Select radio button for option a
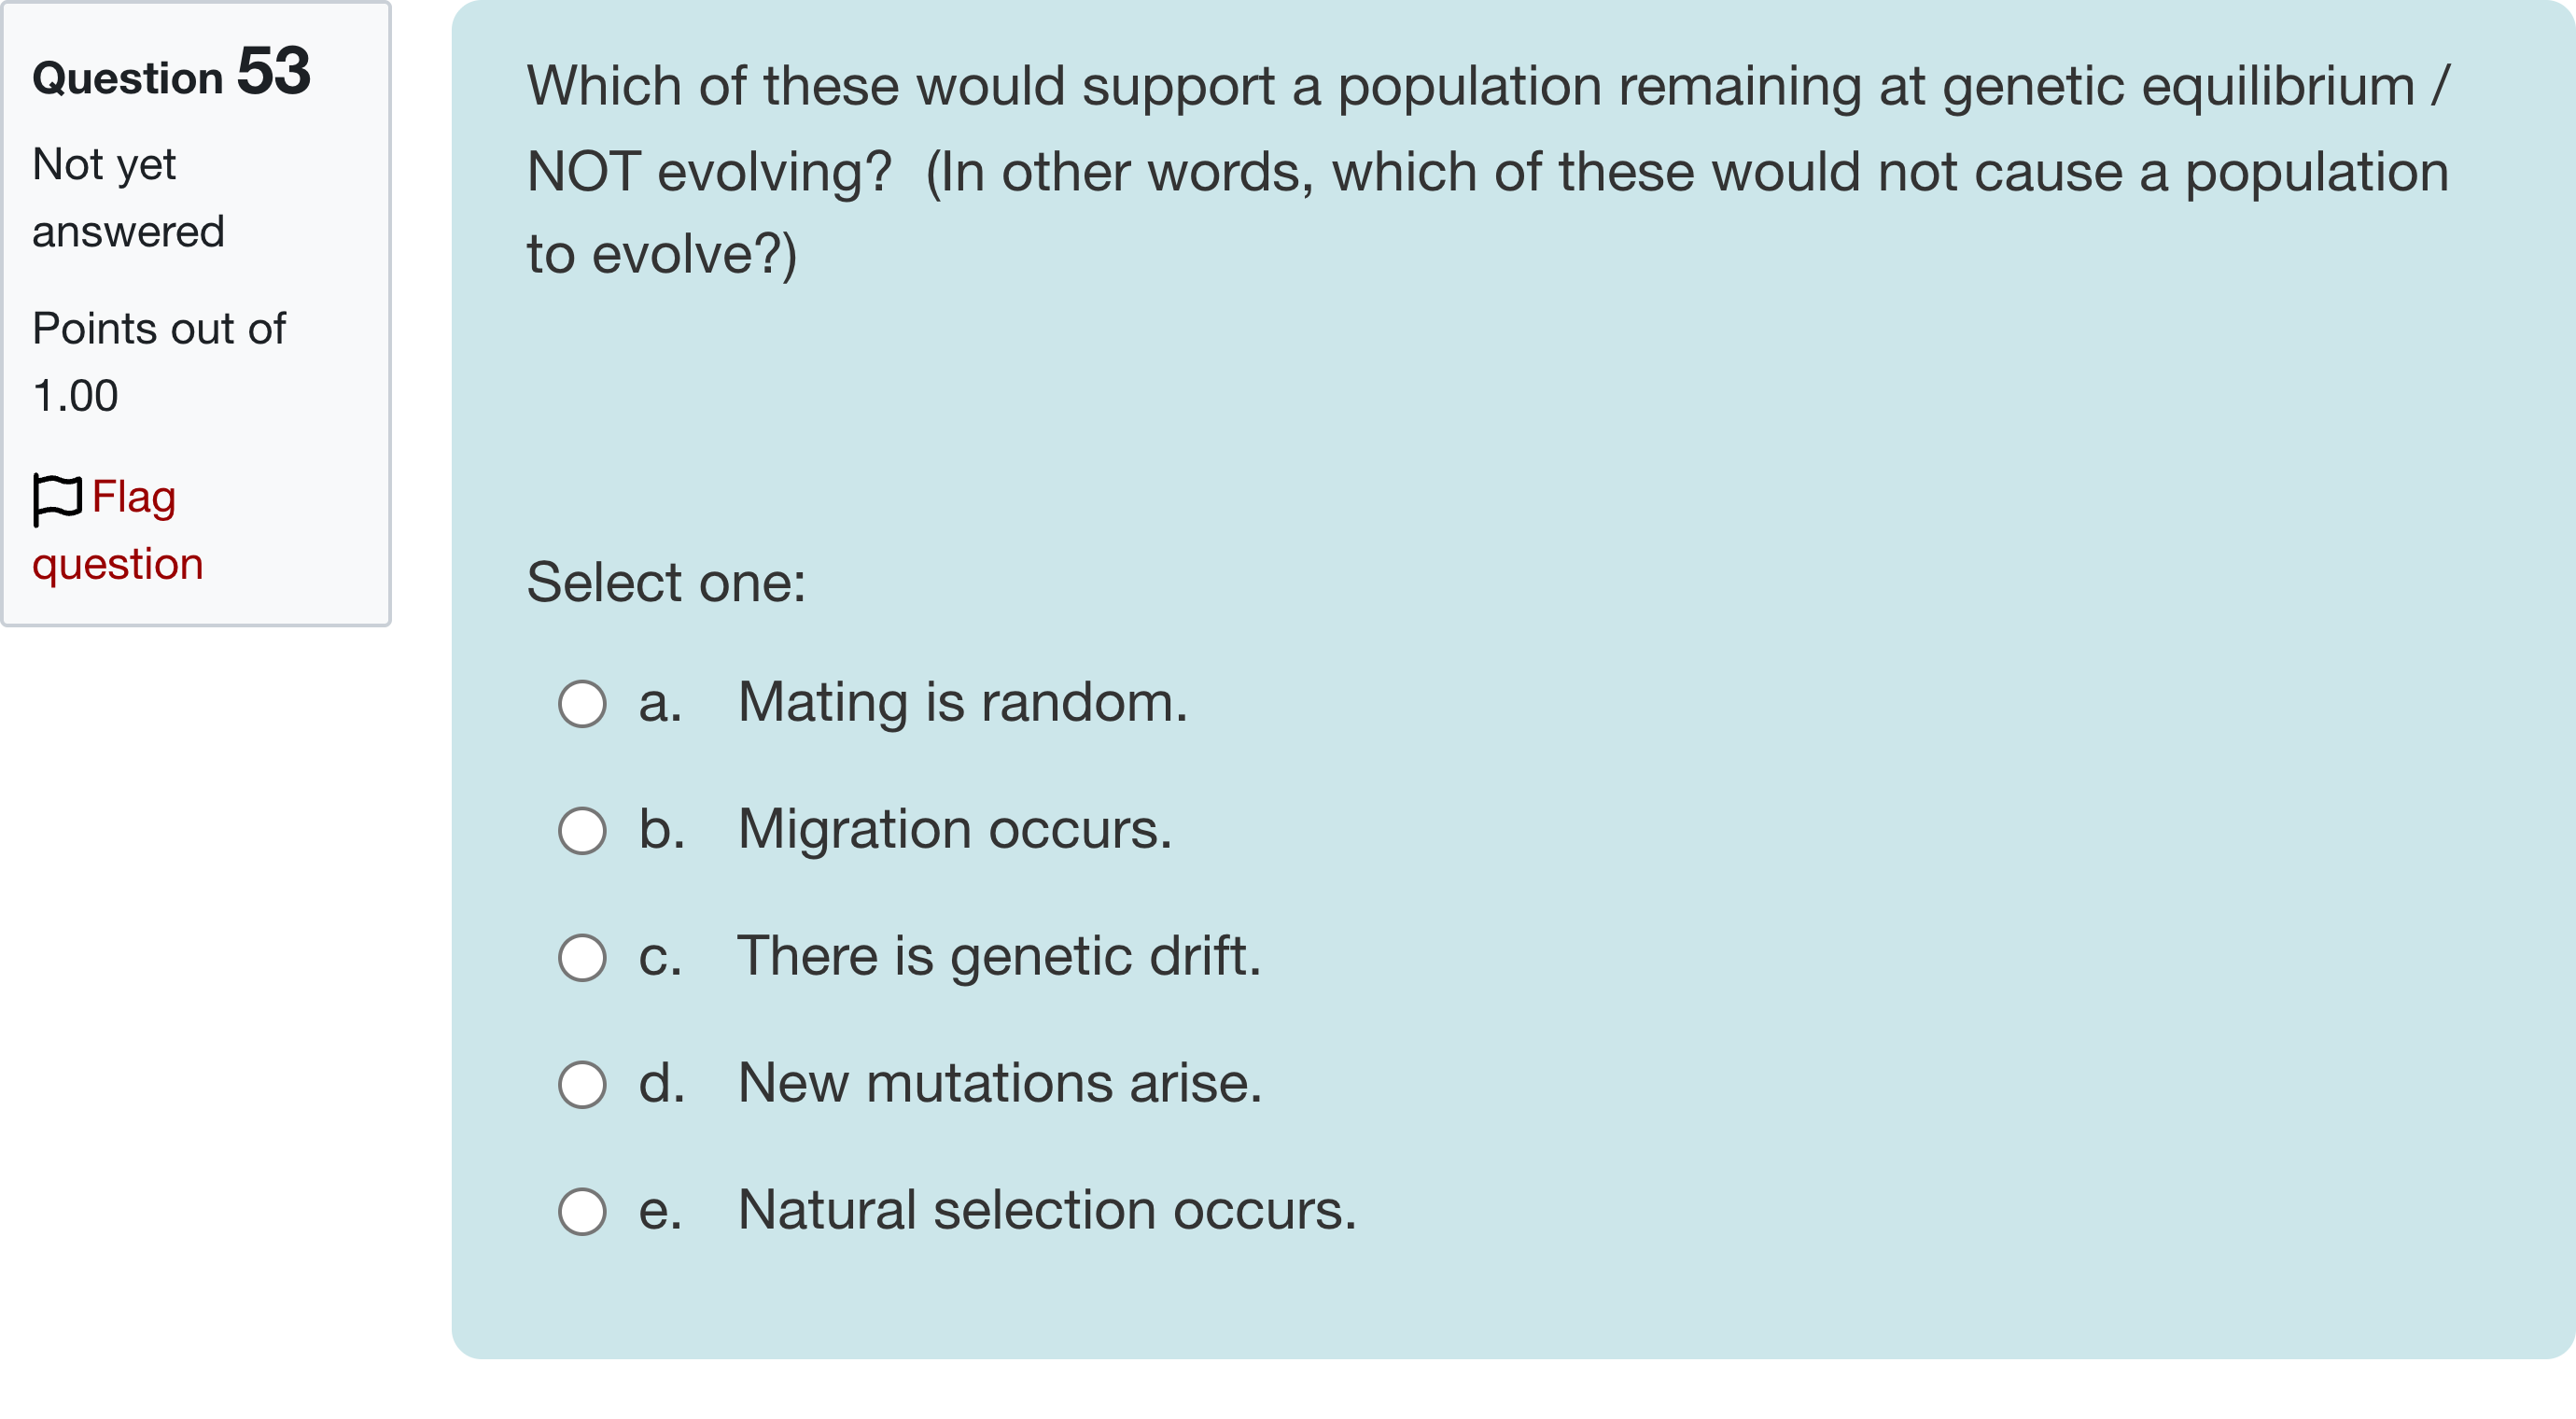2576x1419 pixels. [x=582, y=704]
